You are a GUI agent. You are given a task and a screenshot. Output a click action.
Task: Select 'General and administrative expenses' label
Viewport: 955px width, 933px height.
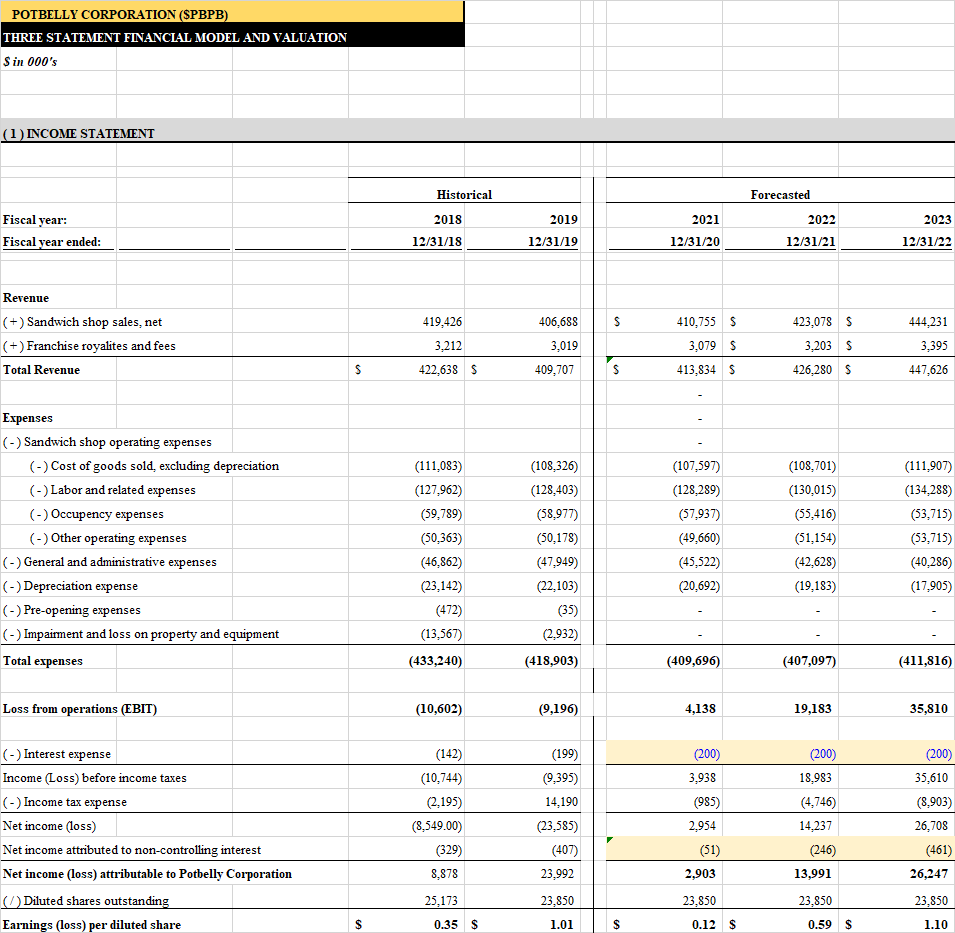click(x=110, y=562)
